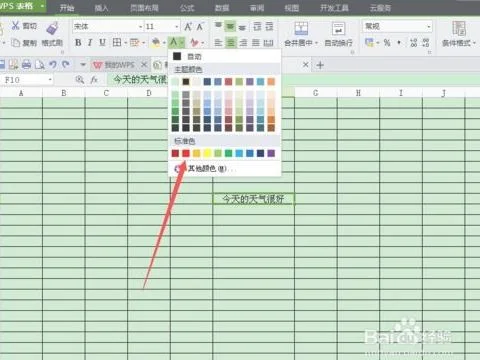Open the Review (审阅) ribbon tab
Viewport: 480px width, 360px height.
click(257, 8)
